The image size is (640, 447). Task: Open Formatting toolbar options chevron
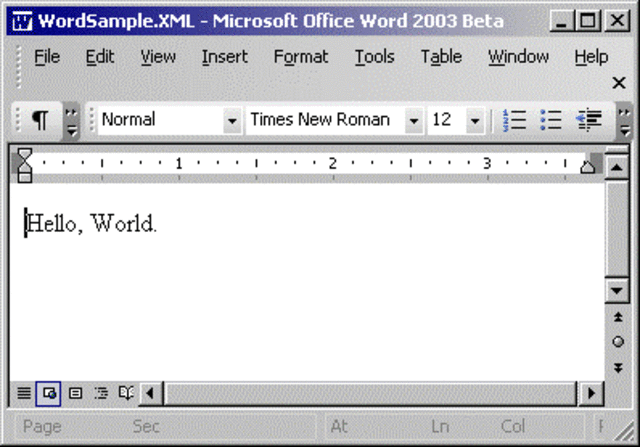click(624, 121)
